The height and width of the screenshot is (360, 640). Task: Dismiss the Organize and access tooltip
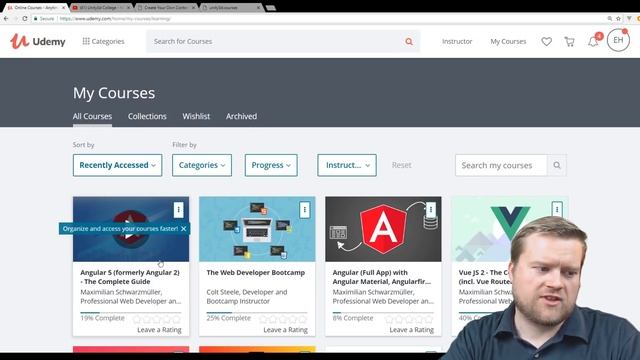pos(184,229)
